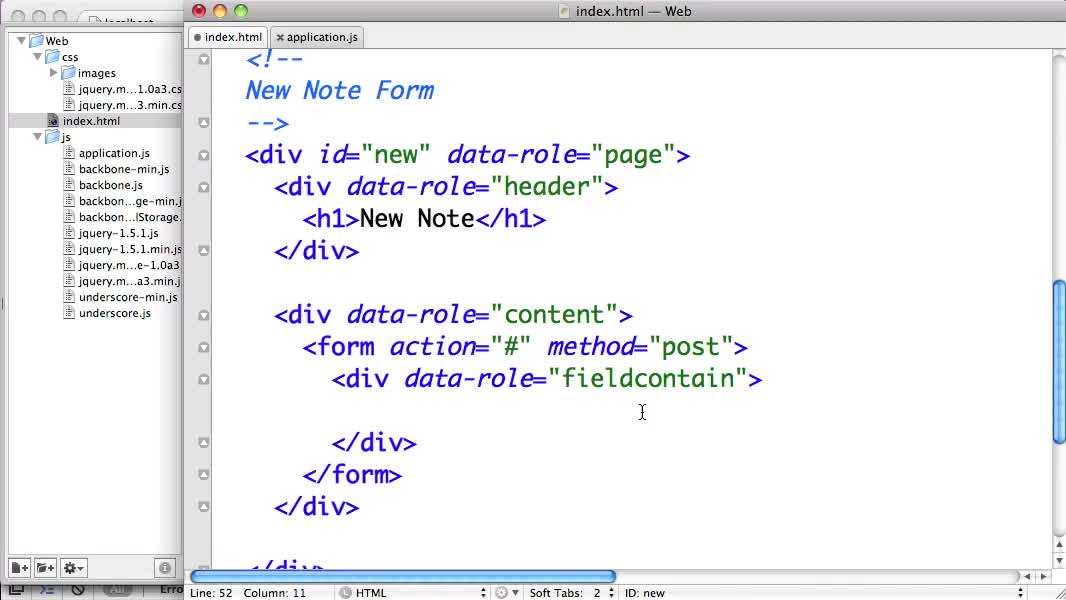Create a new folder using the add-folder icon

click(44, 567)
